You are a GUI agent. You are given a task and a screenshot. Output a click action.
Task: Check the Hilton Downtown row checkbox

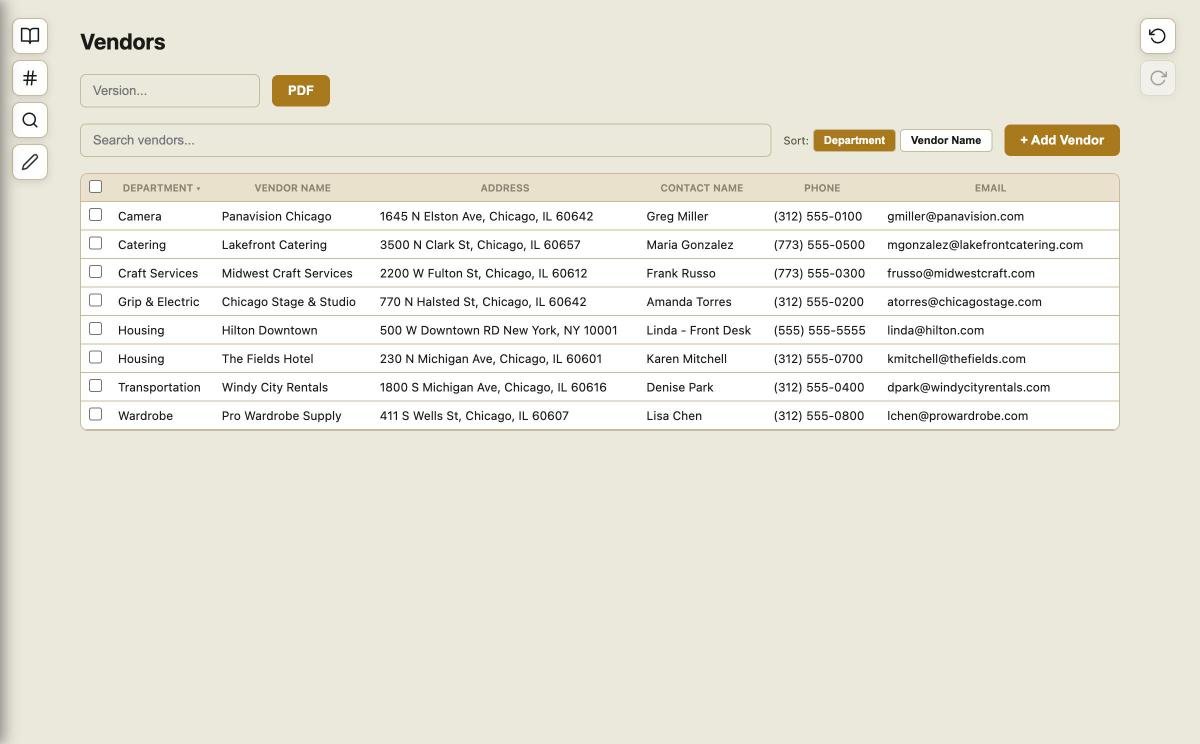96,329
